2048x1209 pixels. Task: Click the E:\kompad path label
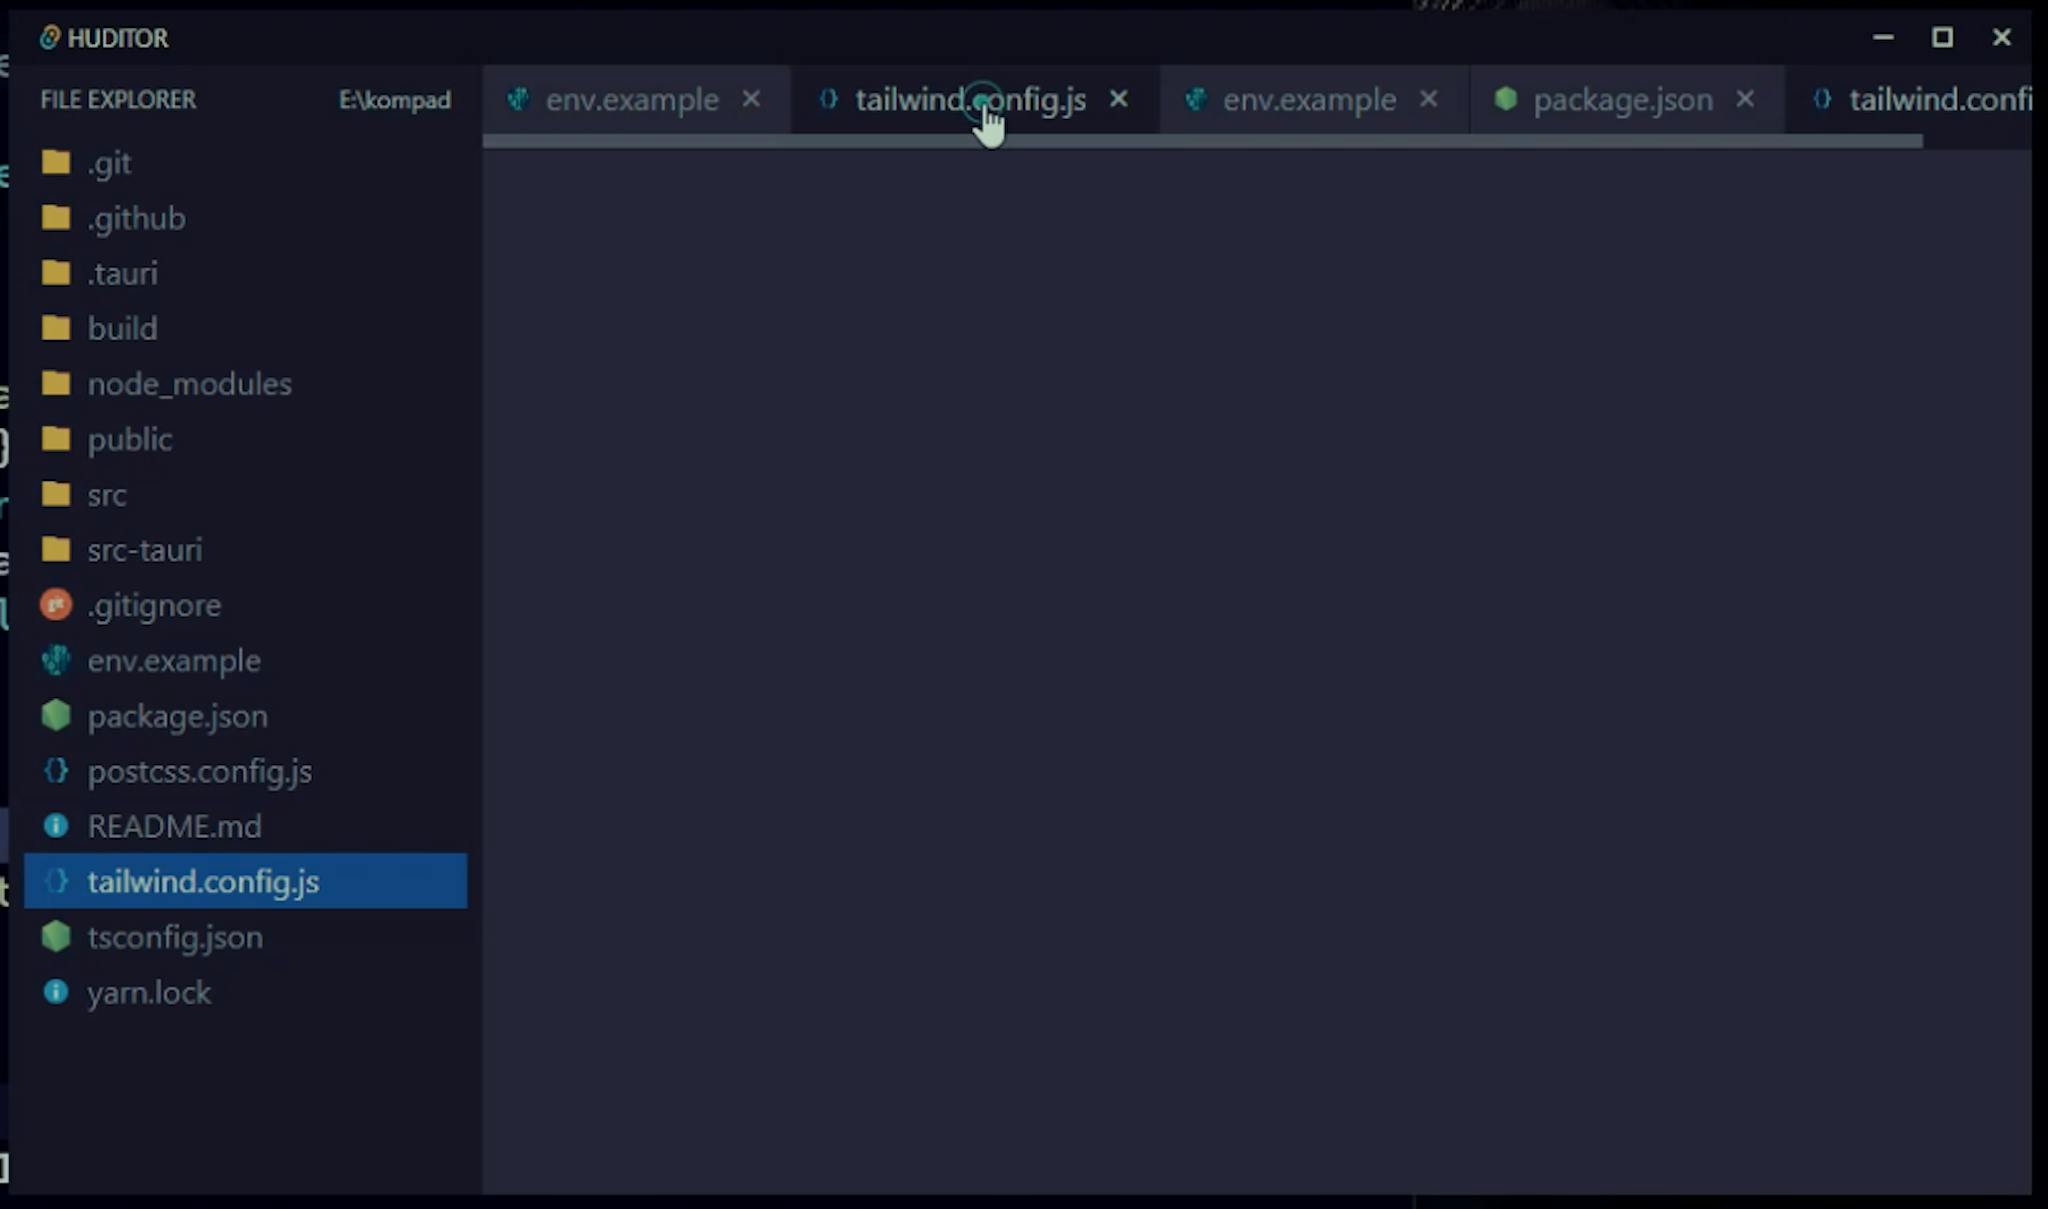point(394,100)
